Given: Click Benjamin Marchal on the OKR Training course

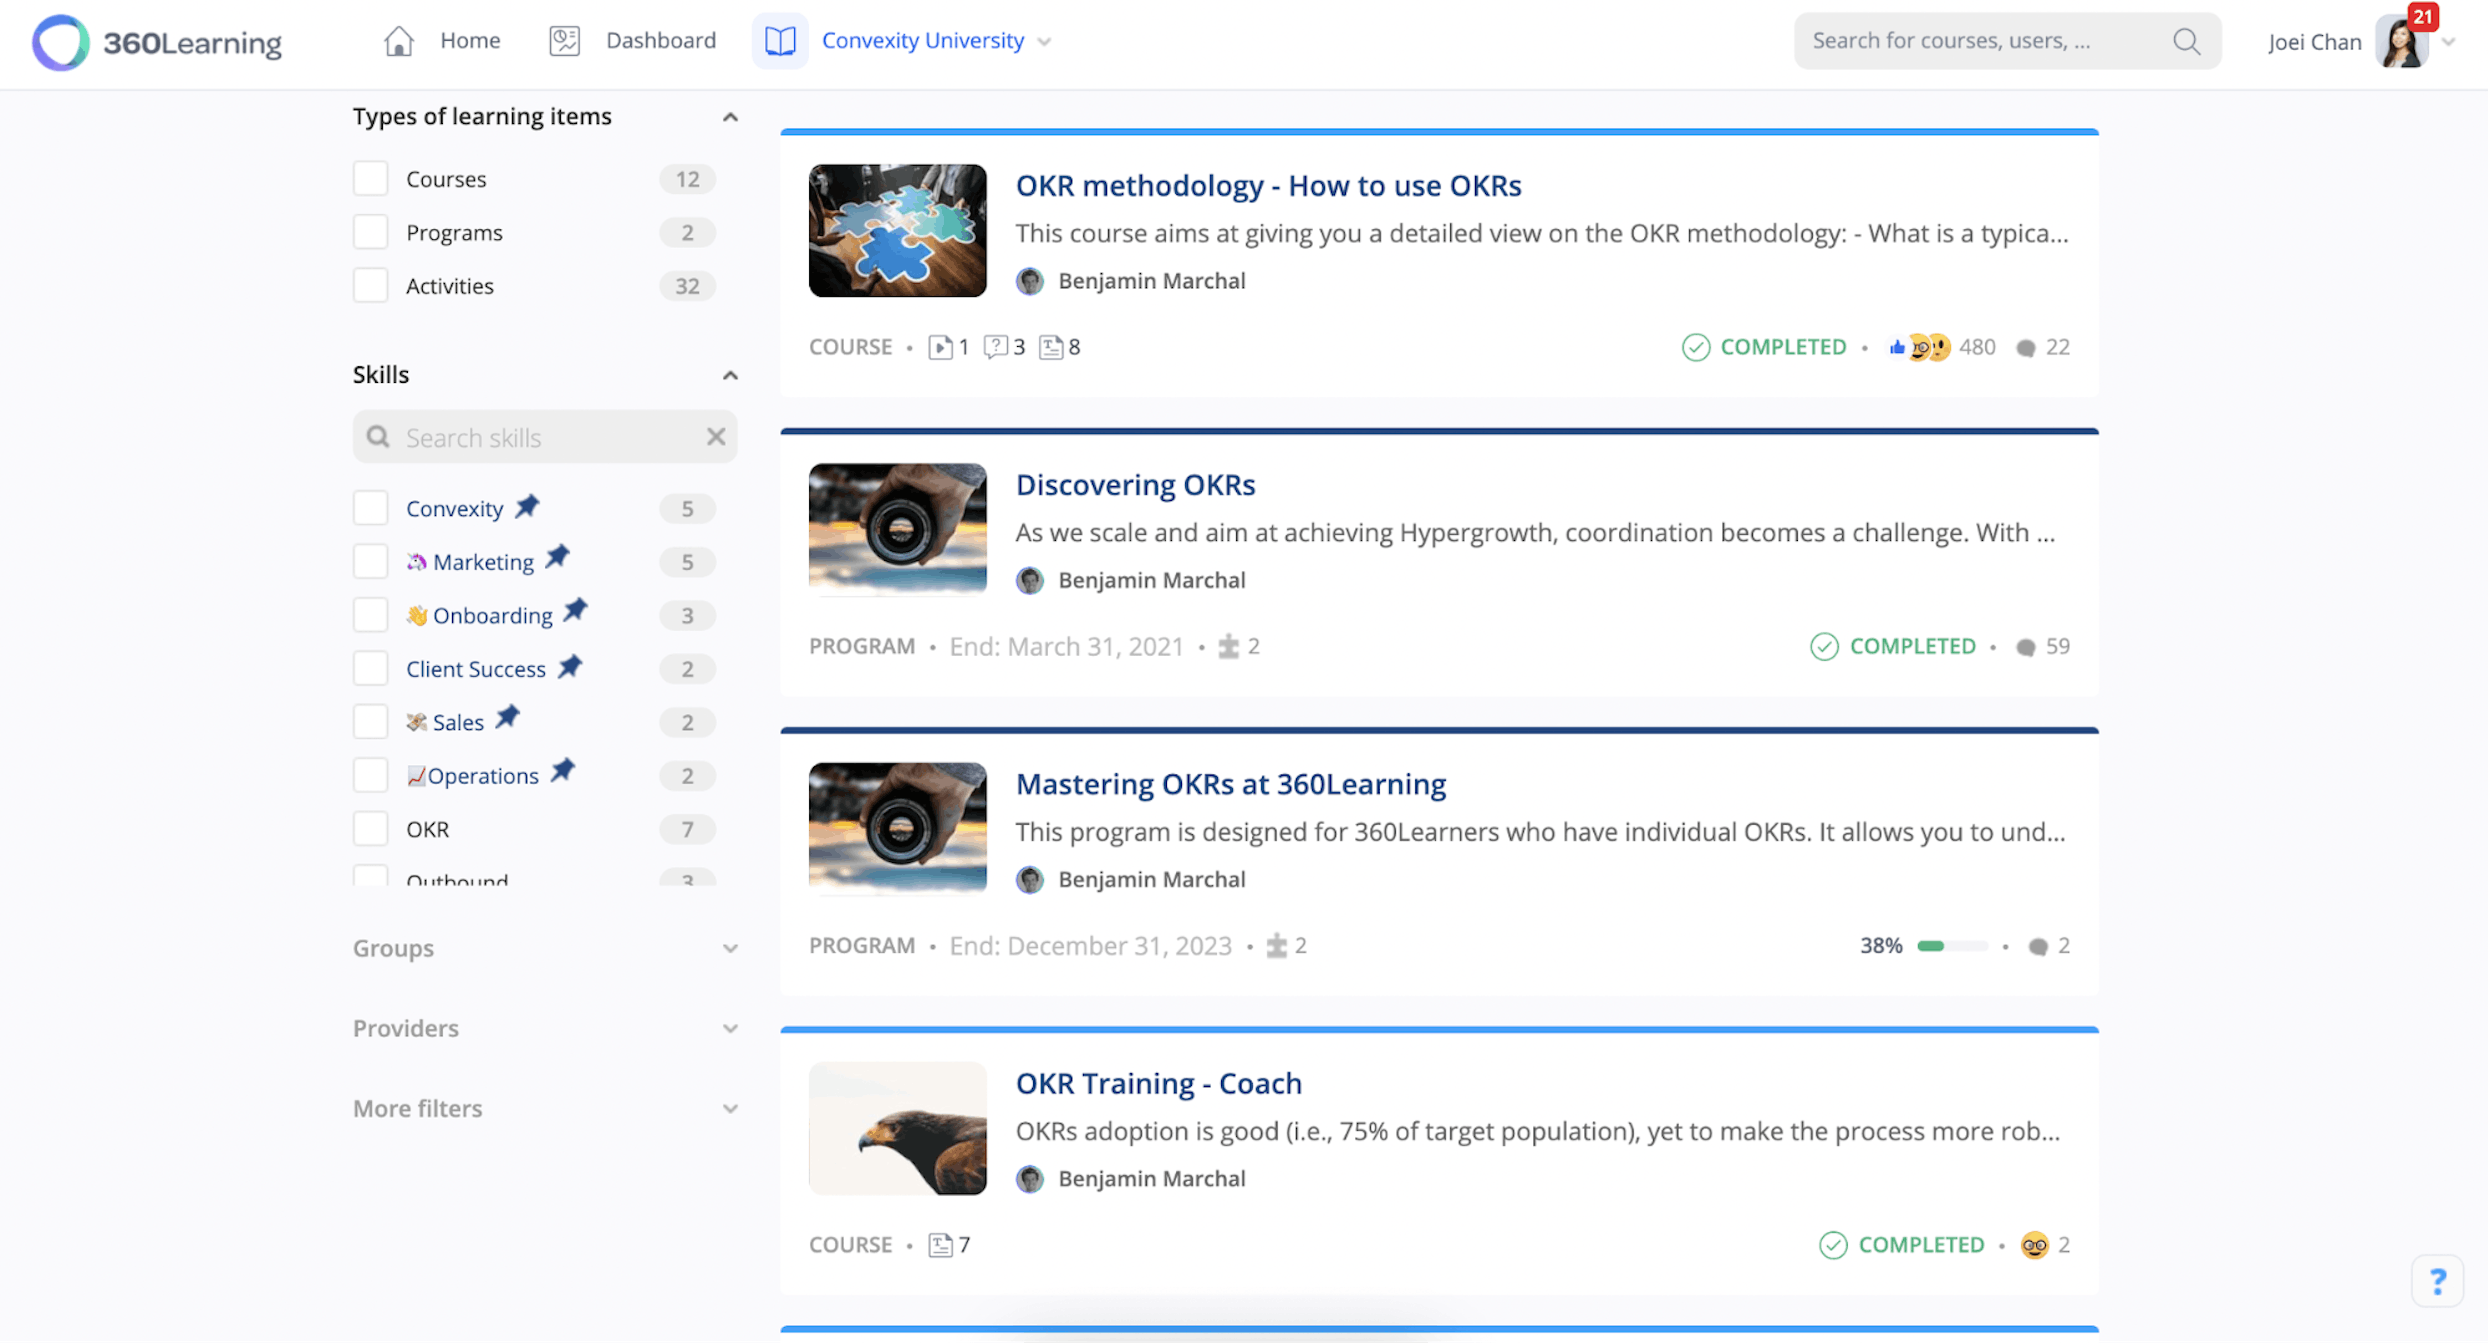Looking at the screenshot, I should tap(1151, 1178).
